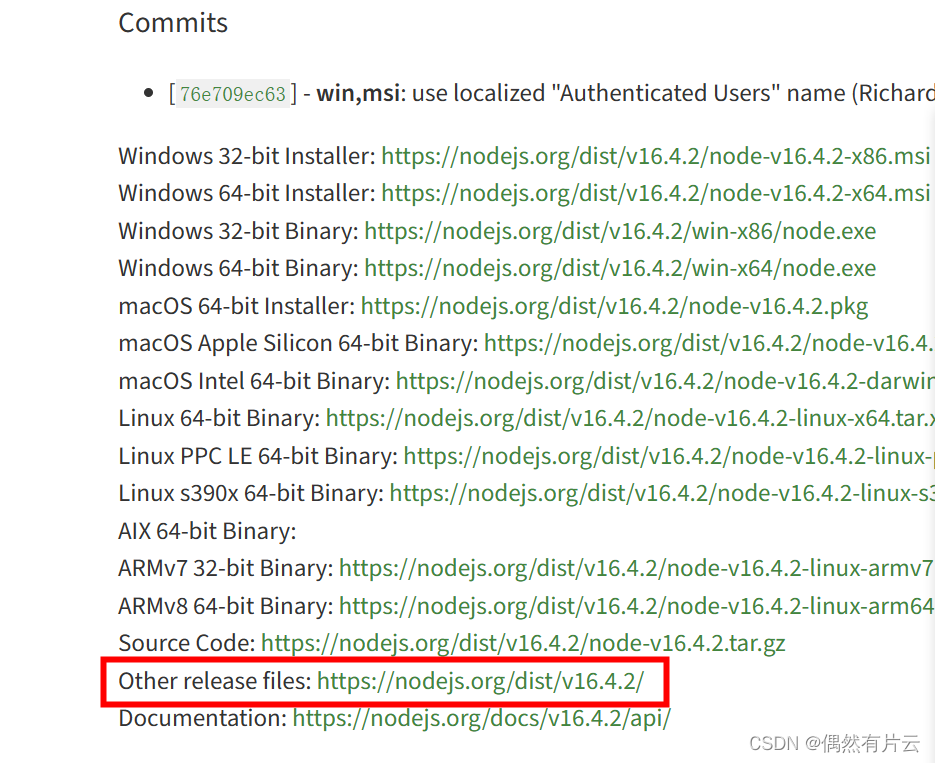Select the Commits heading text
The height and width of the screenshot is (763, 935).
click(x=173, y=23)
